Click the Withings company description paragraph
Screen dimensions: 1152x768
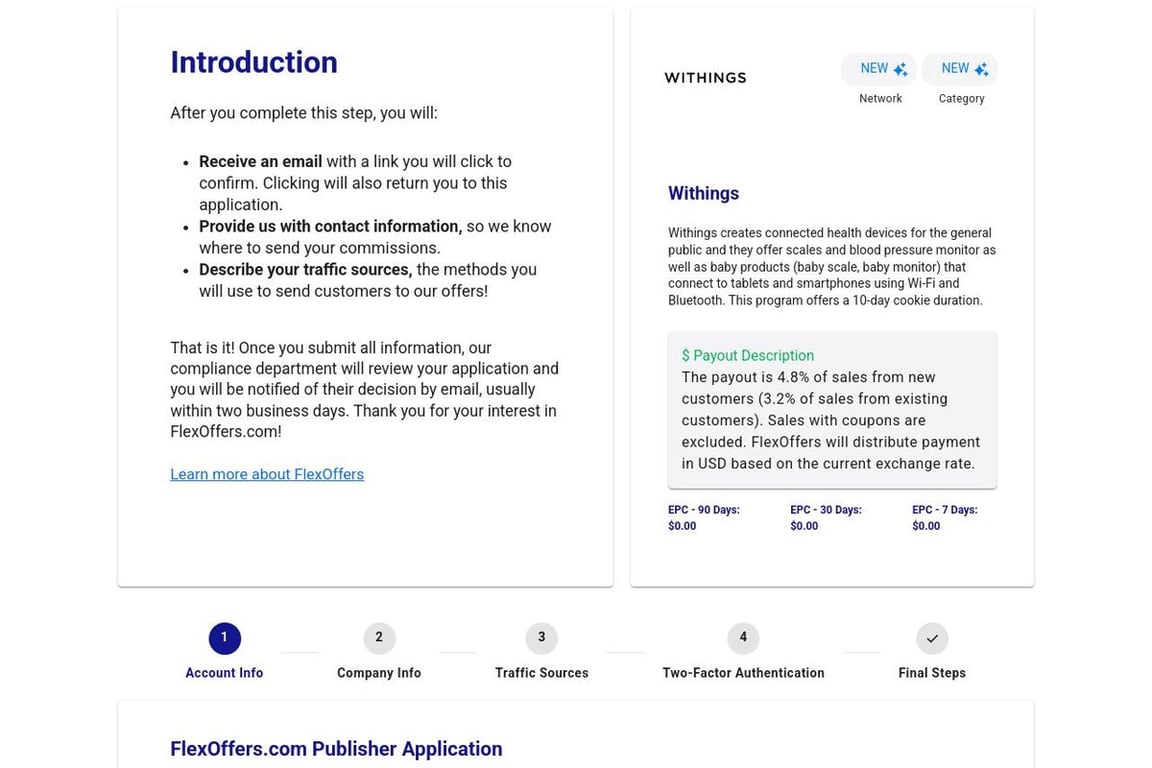coord(832,266)
